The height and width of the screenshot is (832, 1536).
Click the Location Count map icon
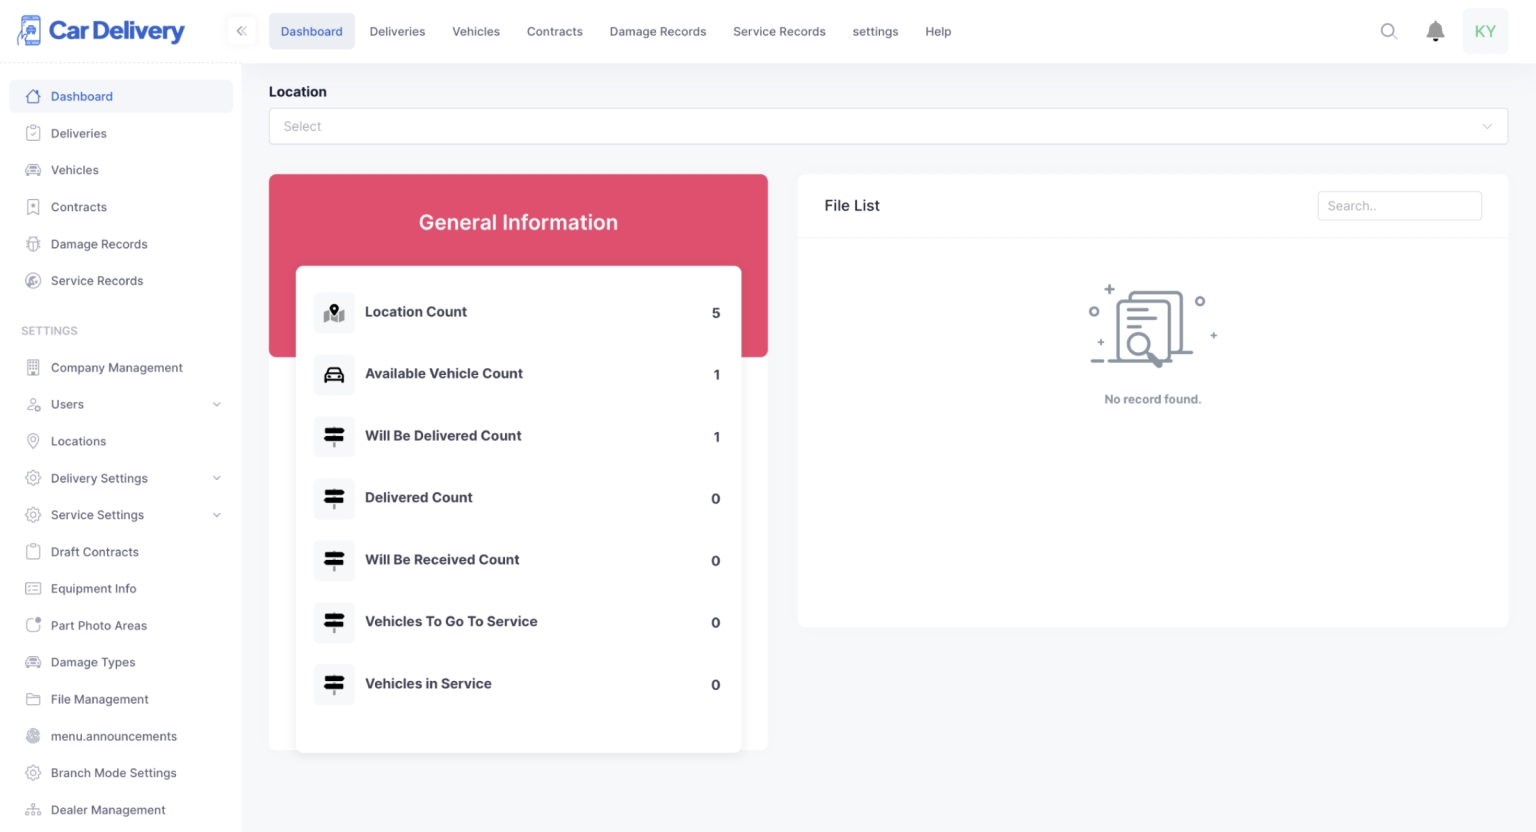pyautogui.click(x=334, y=313)
